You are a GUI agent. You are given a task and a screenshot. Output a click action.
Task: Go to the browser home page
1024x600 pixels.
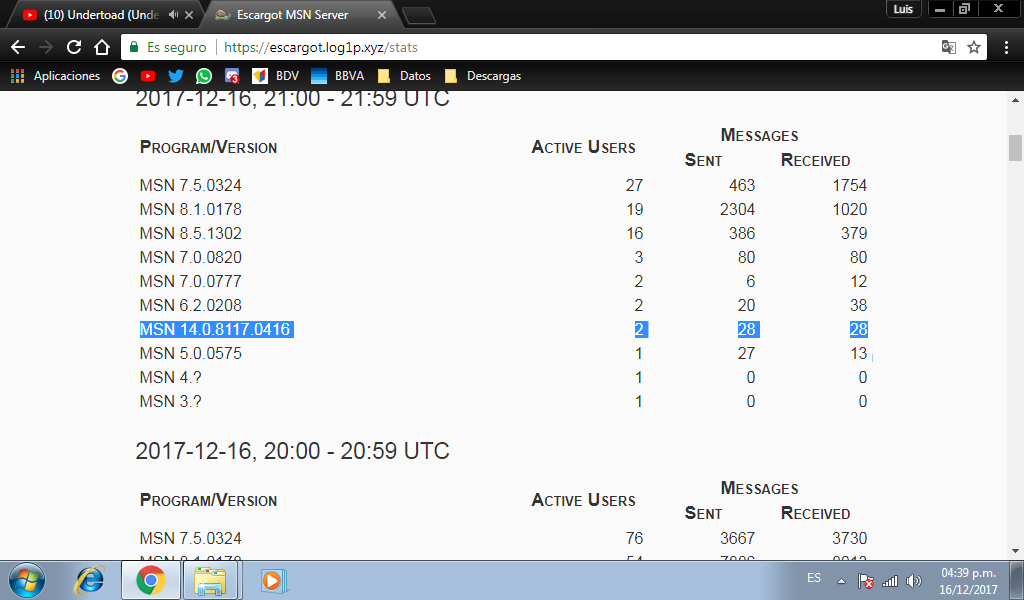101,47
